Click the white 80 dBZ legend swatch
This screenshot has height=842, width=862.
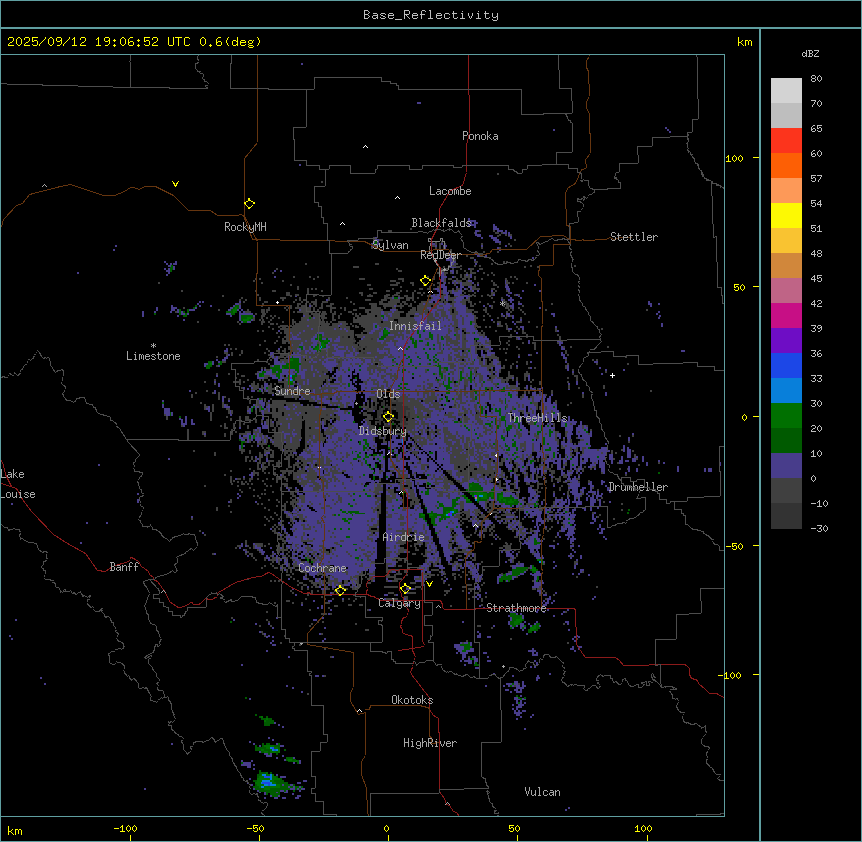pyautogui.click(x=786, y=91)
